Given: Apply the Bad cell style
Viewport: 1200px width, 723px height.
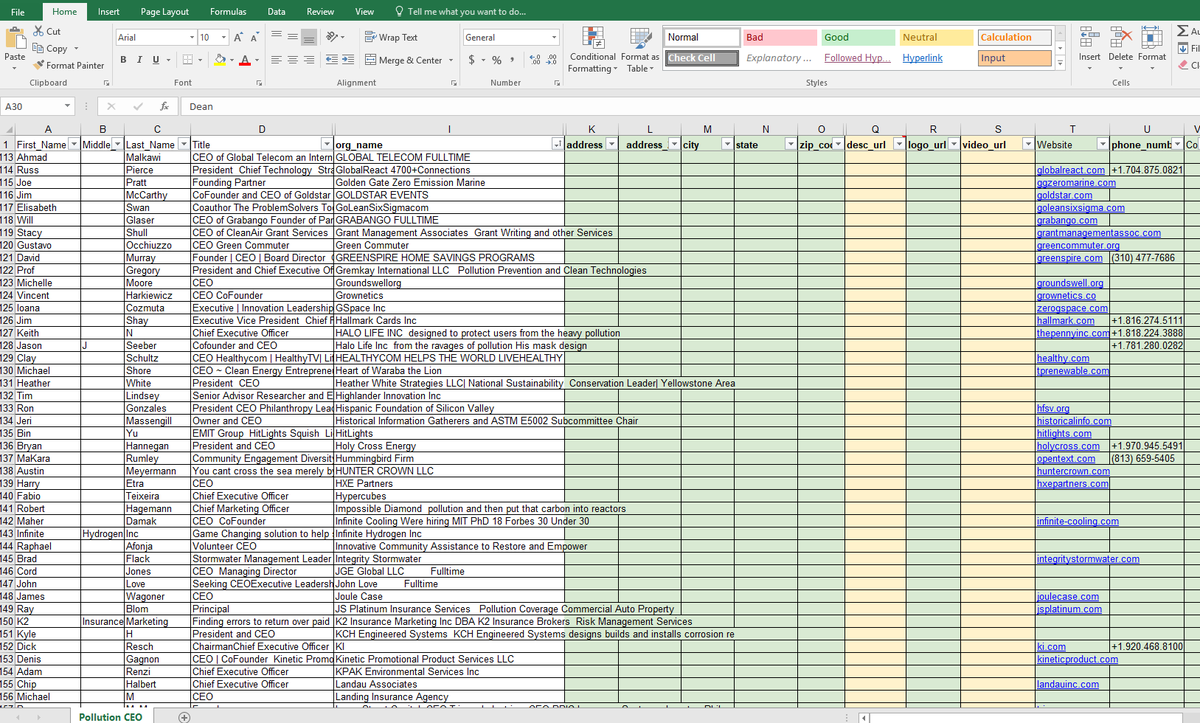Looking at the screenshot, I should (778, 37).
